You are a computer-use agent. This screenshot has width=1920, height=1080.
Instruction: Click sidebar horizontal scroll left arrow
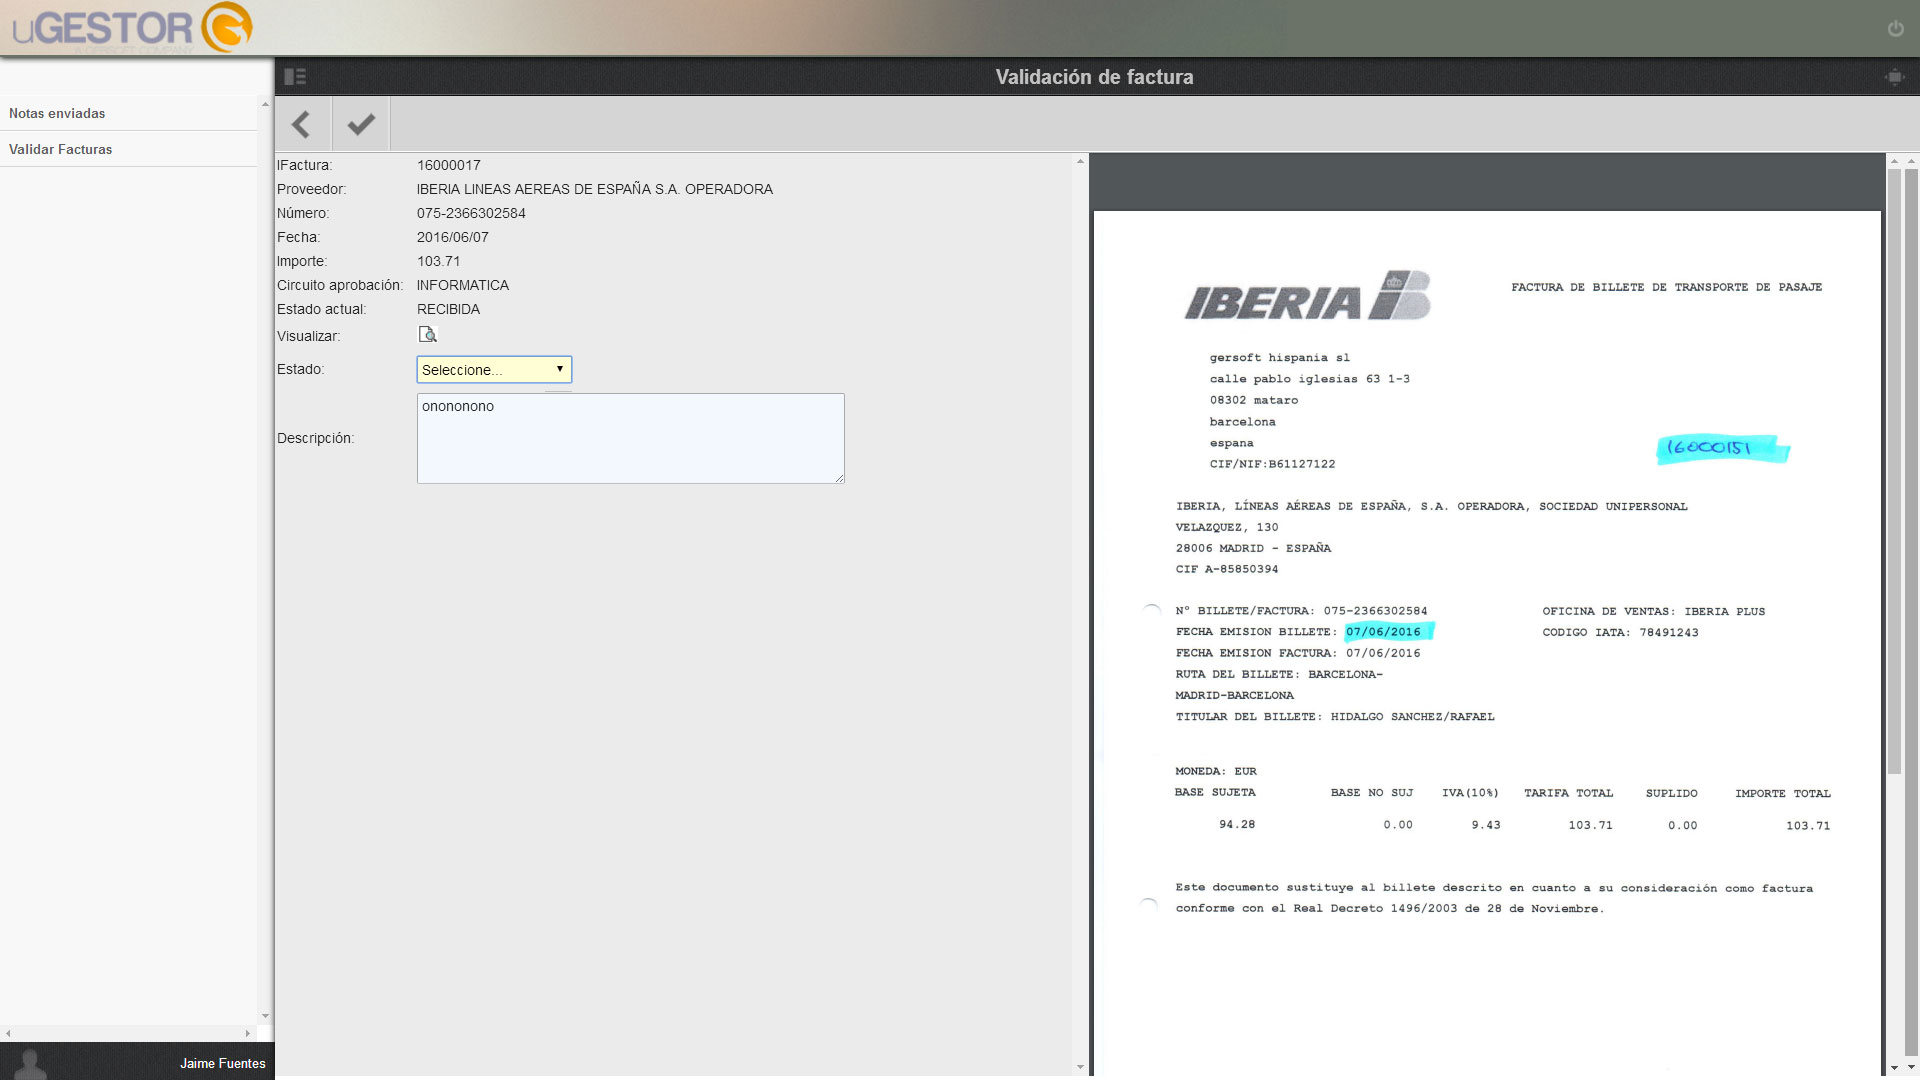tap(8, 1033)
